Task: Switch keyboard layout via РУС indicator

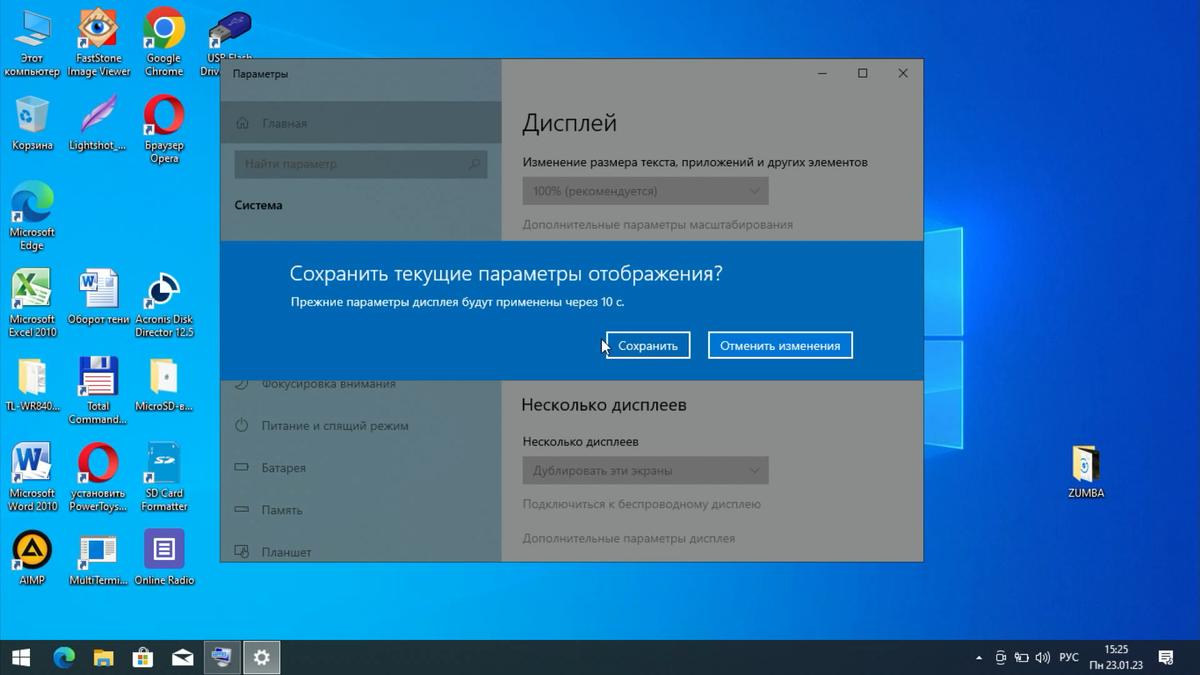Action: (x=1068, y=658)
